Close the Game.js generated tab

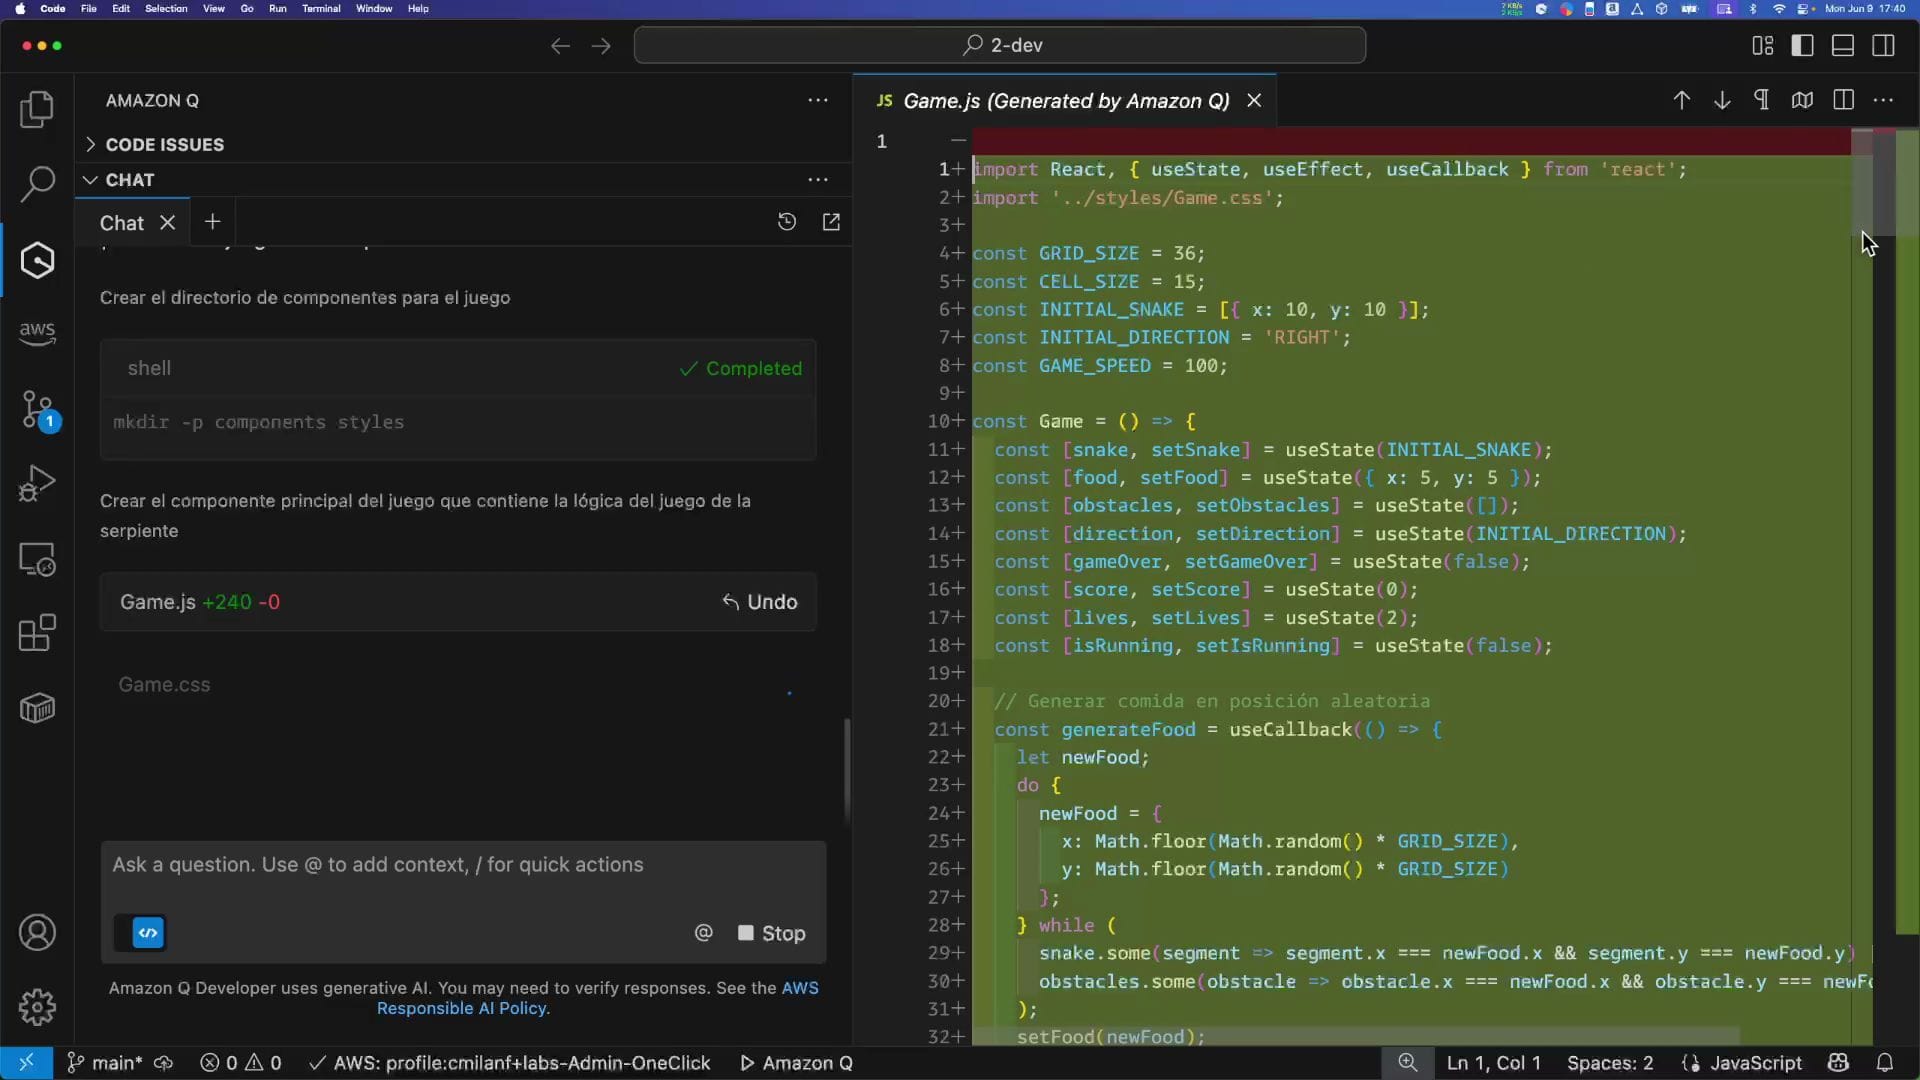pyautogui.click(x=1254, y=101)
